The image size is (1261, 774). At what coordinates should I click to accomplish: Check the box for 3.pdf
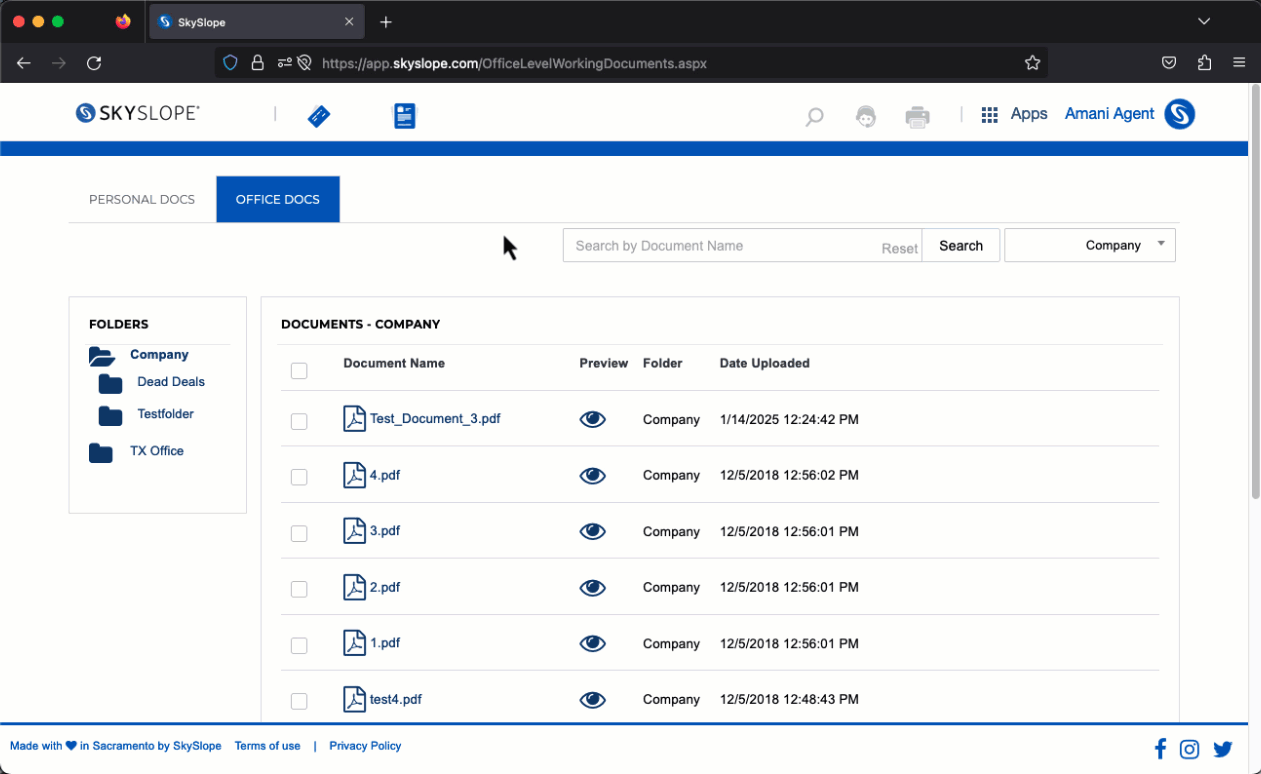pos(299,534)
